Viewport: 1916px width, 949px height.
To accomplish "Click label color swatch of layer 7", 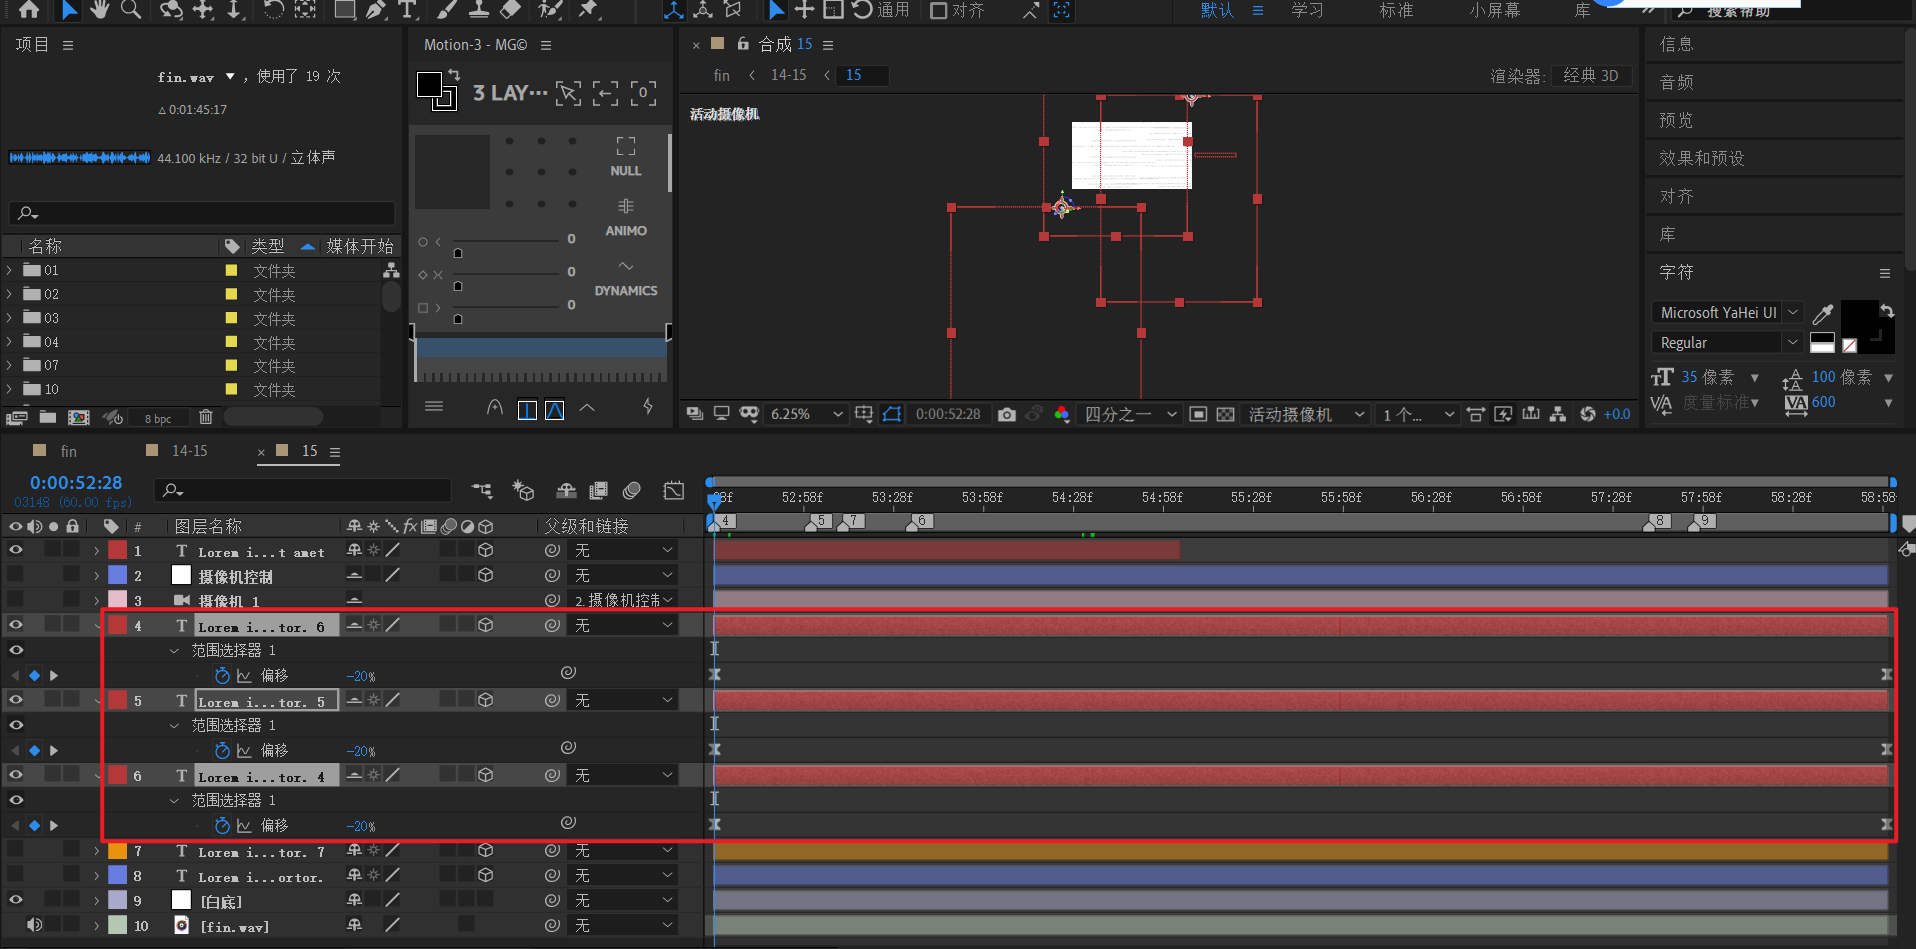I will click(118, 851).
